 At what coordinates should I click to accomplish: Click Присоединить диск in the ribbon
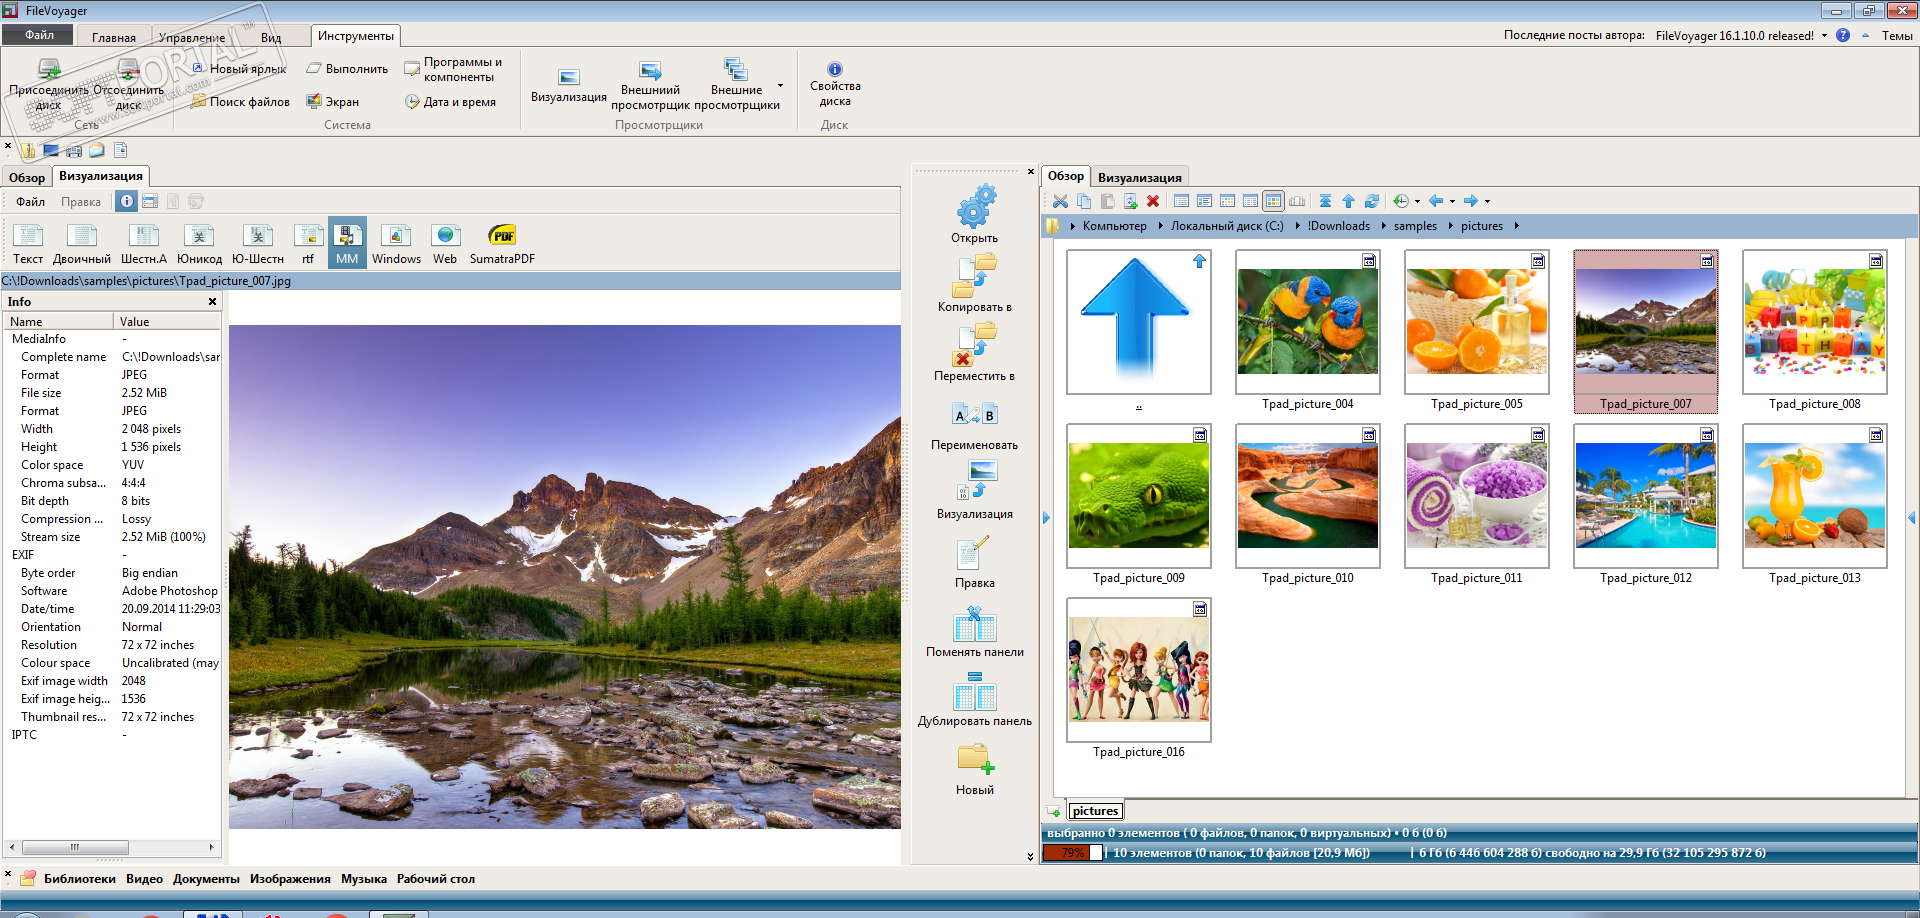[x=49, y=84]
